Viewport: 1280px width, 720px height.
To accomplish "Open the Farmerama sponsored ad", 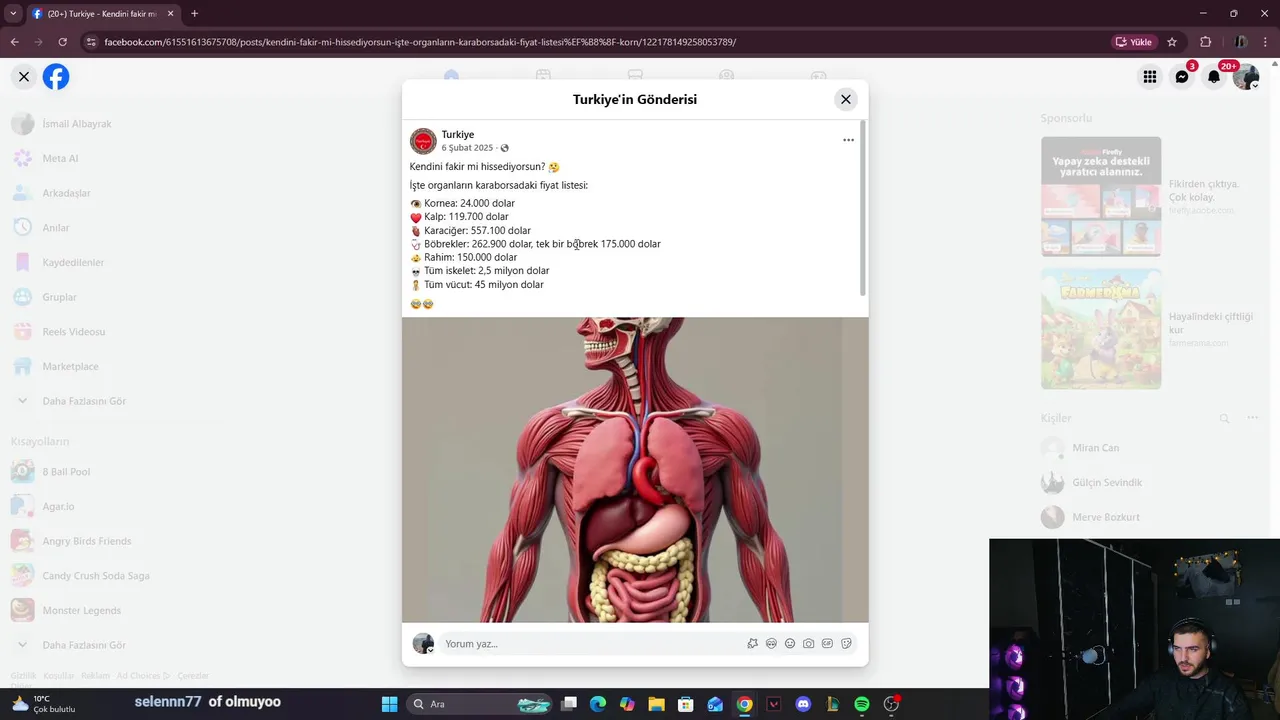I will tap(1101, 329).
